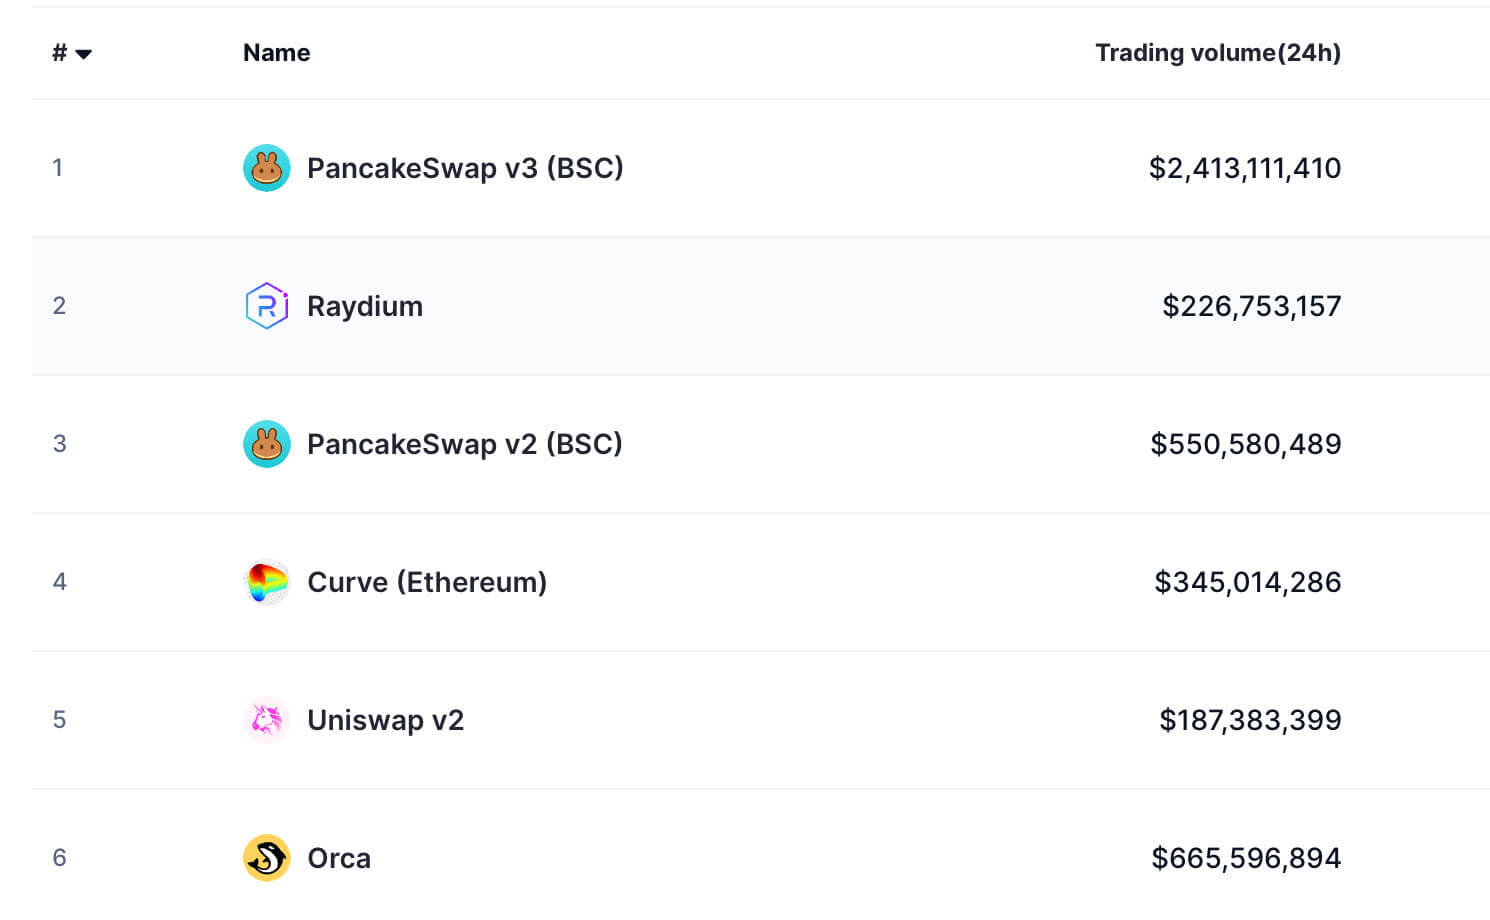The height and width of the screenshot is (920, 1490).
Task: Click the $2,413,111,410 volume value
Action: [1244, 168]
